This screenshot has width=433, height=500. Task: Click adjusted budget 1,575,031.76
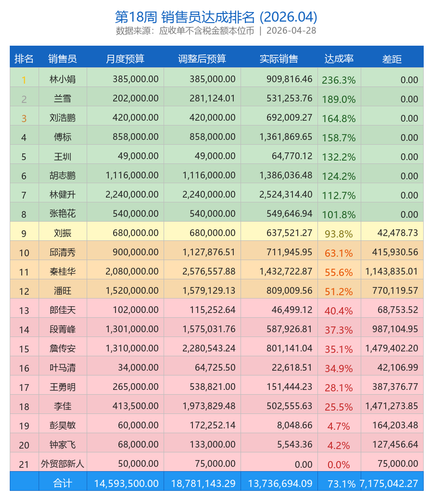coord(209,329)
